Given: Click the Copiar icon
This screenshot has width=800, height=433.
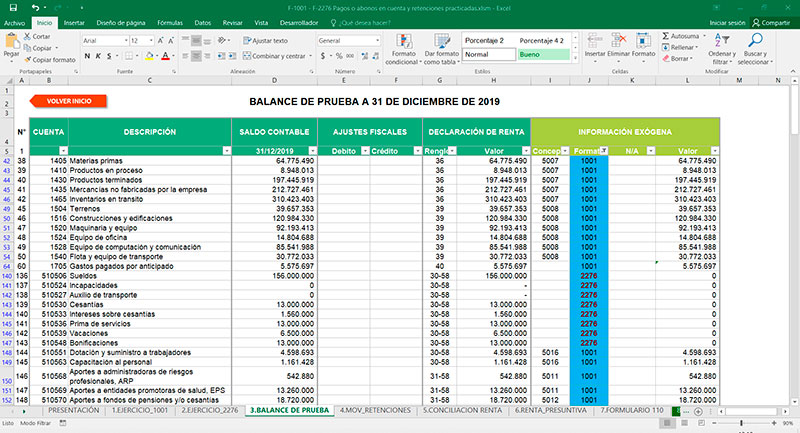Looking at the screenshot, I should tap(28, 48).
